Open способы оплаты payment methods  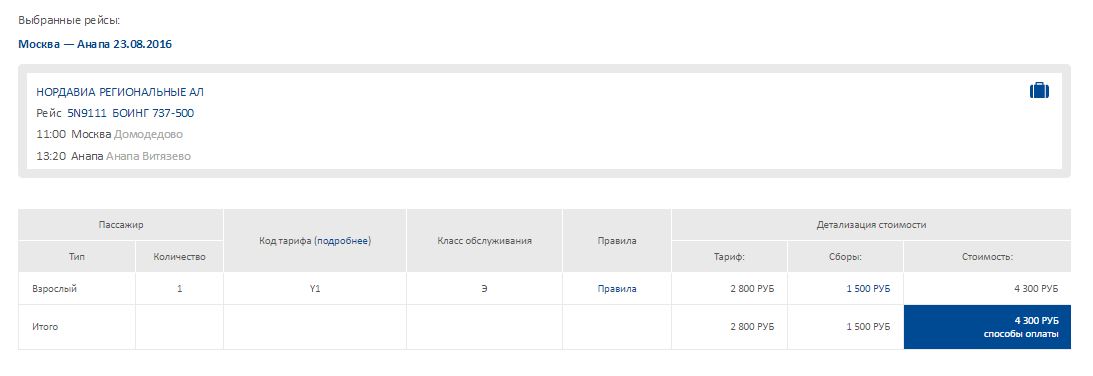[1021, 335]
